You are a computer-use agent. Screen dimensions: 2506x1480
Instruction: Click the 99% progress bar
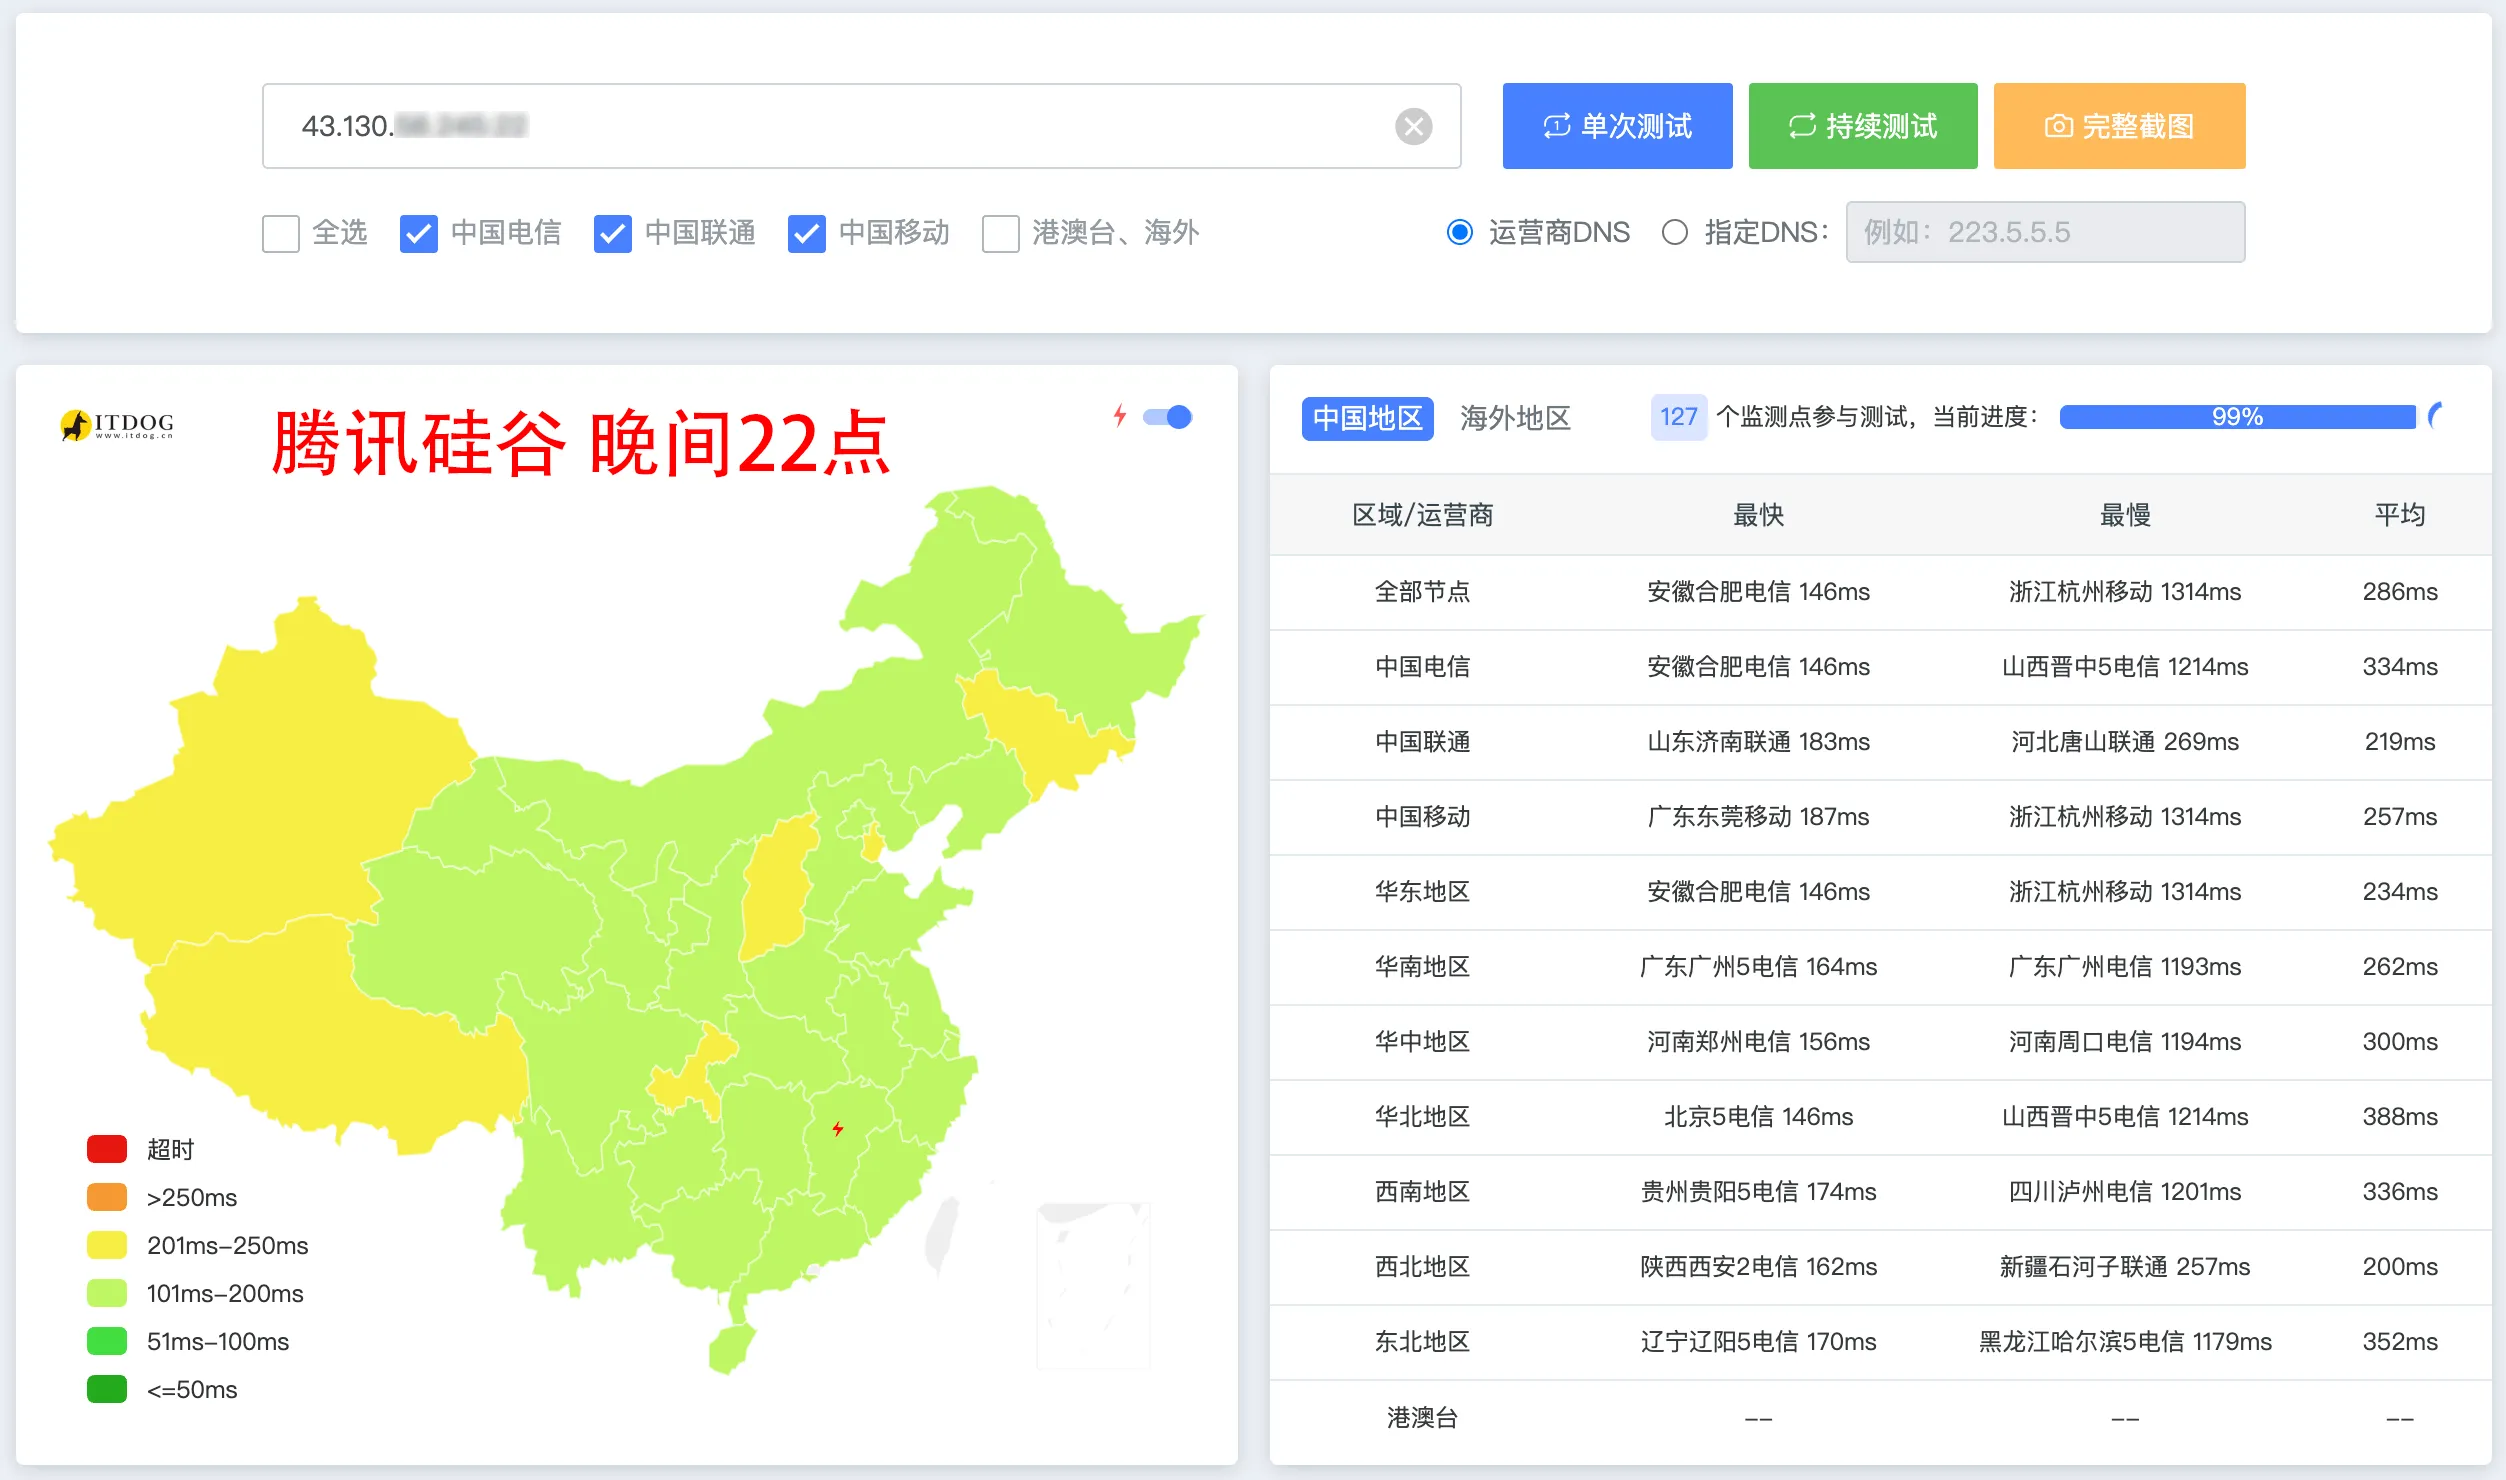2237,417
